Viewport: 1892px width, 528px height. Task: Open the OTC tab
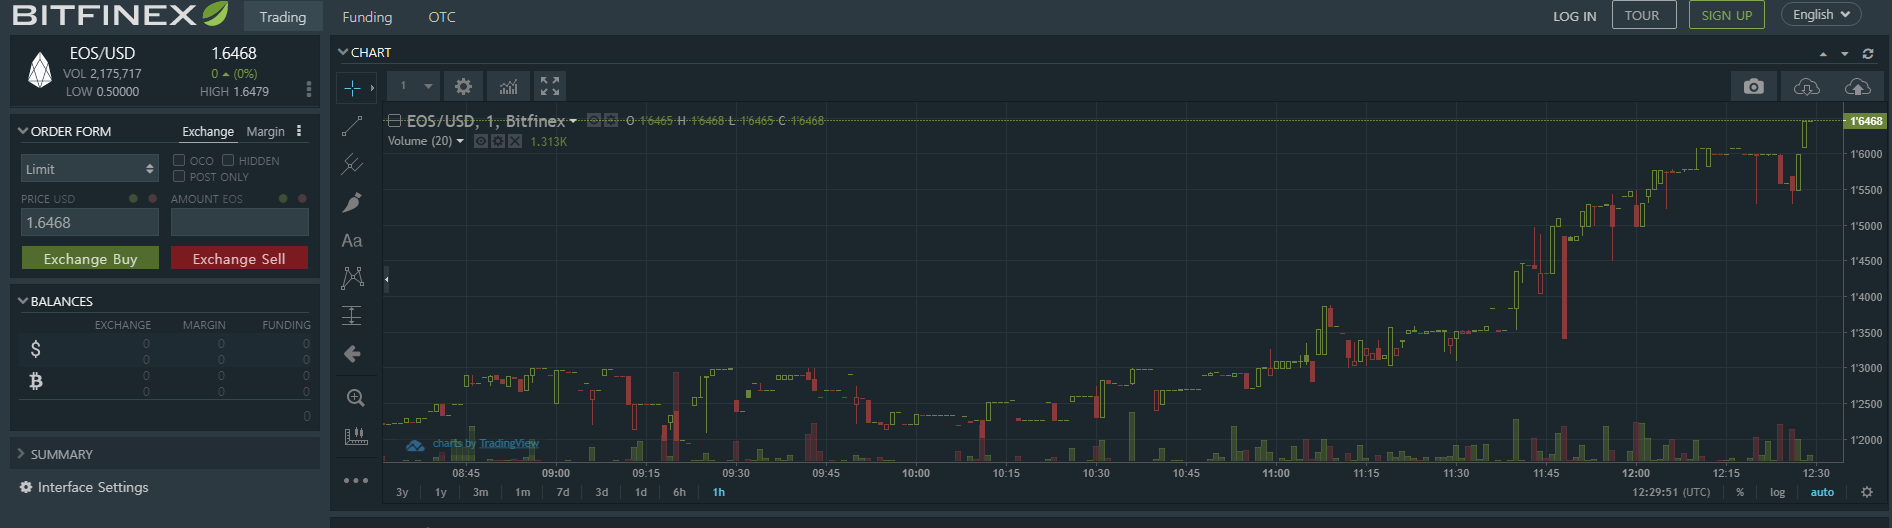[442, 17]
